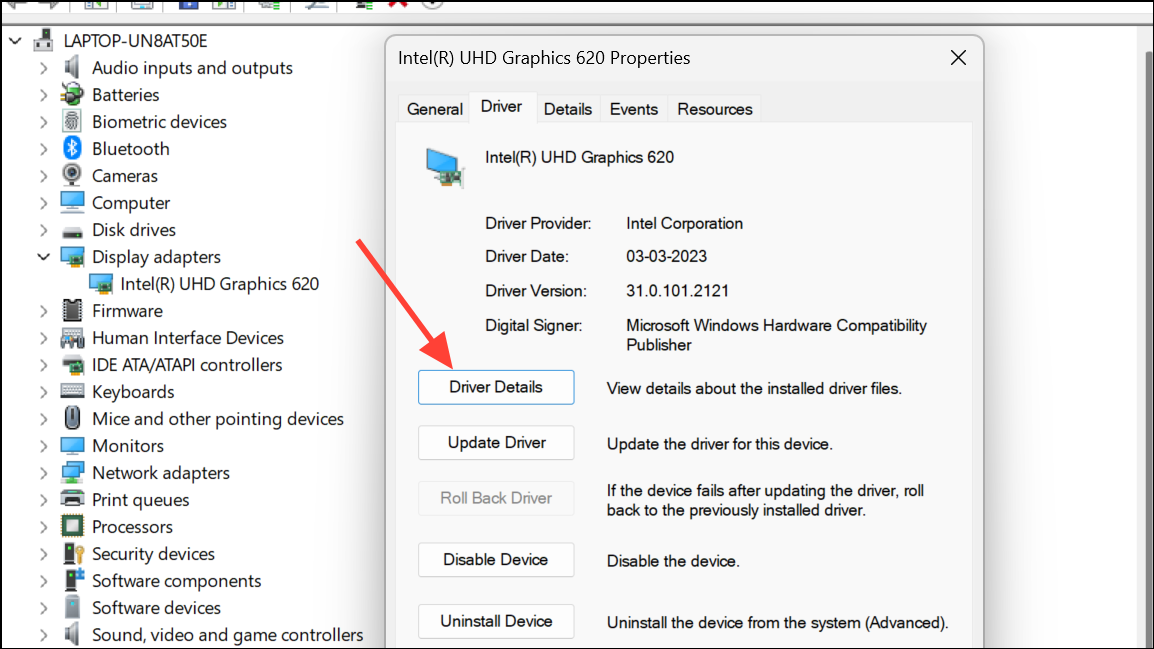Click the Firmware chip icon

[72, 311]
